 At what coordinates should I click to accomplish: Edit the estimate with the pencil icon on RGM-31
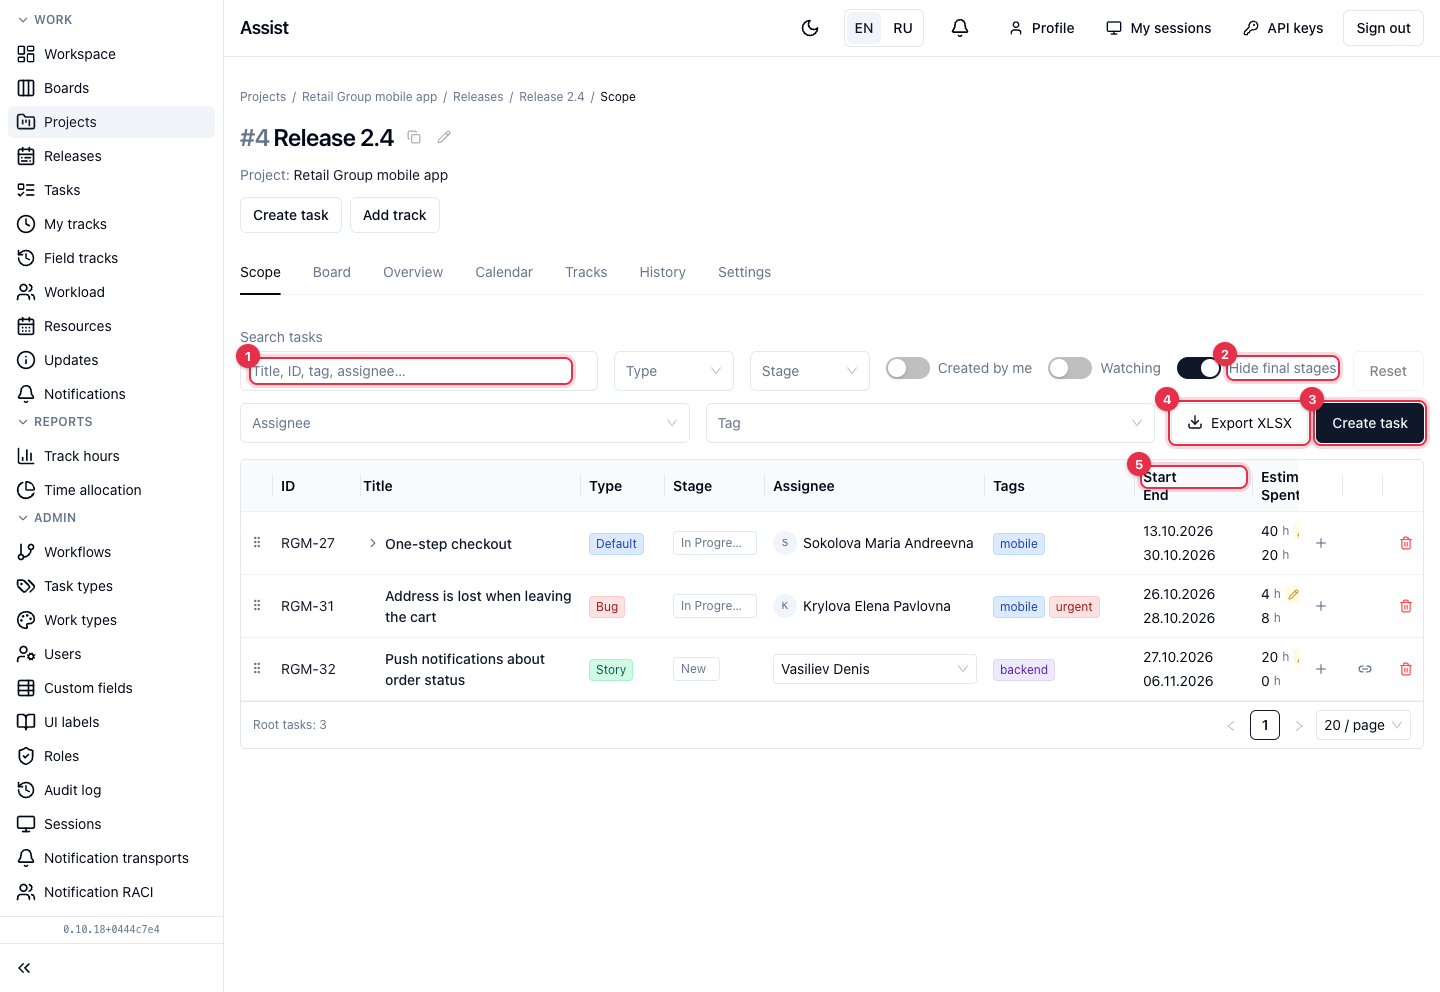pos(1293,594)
